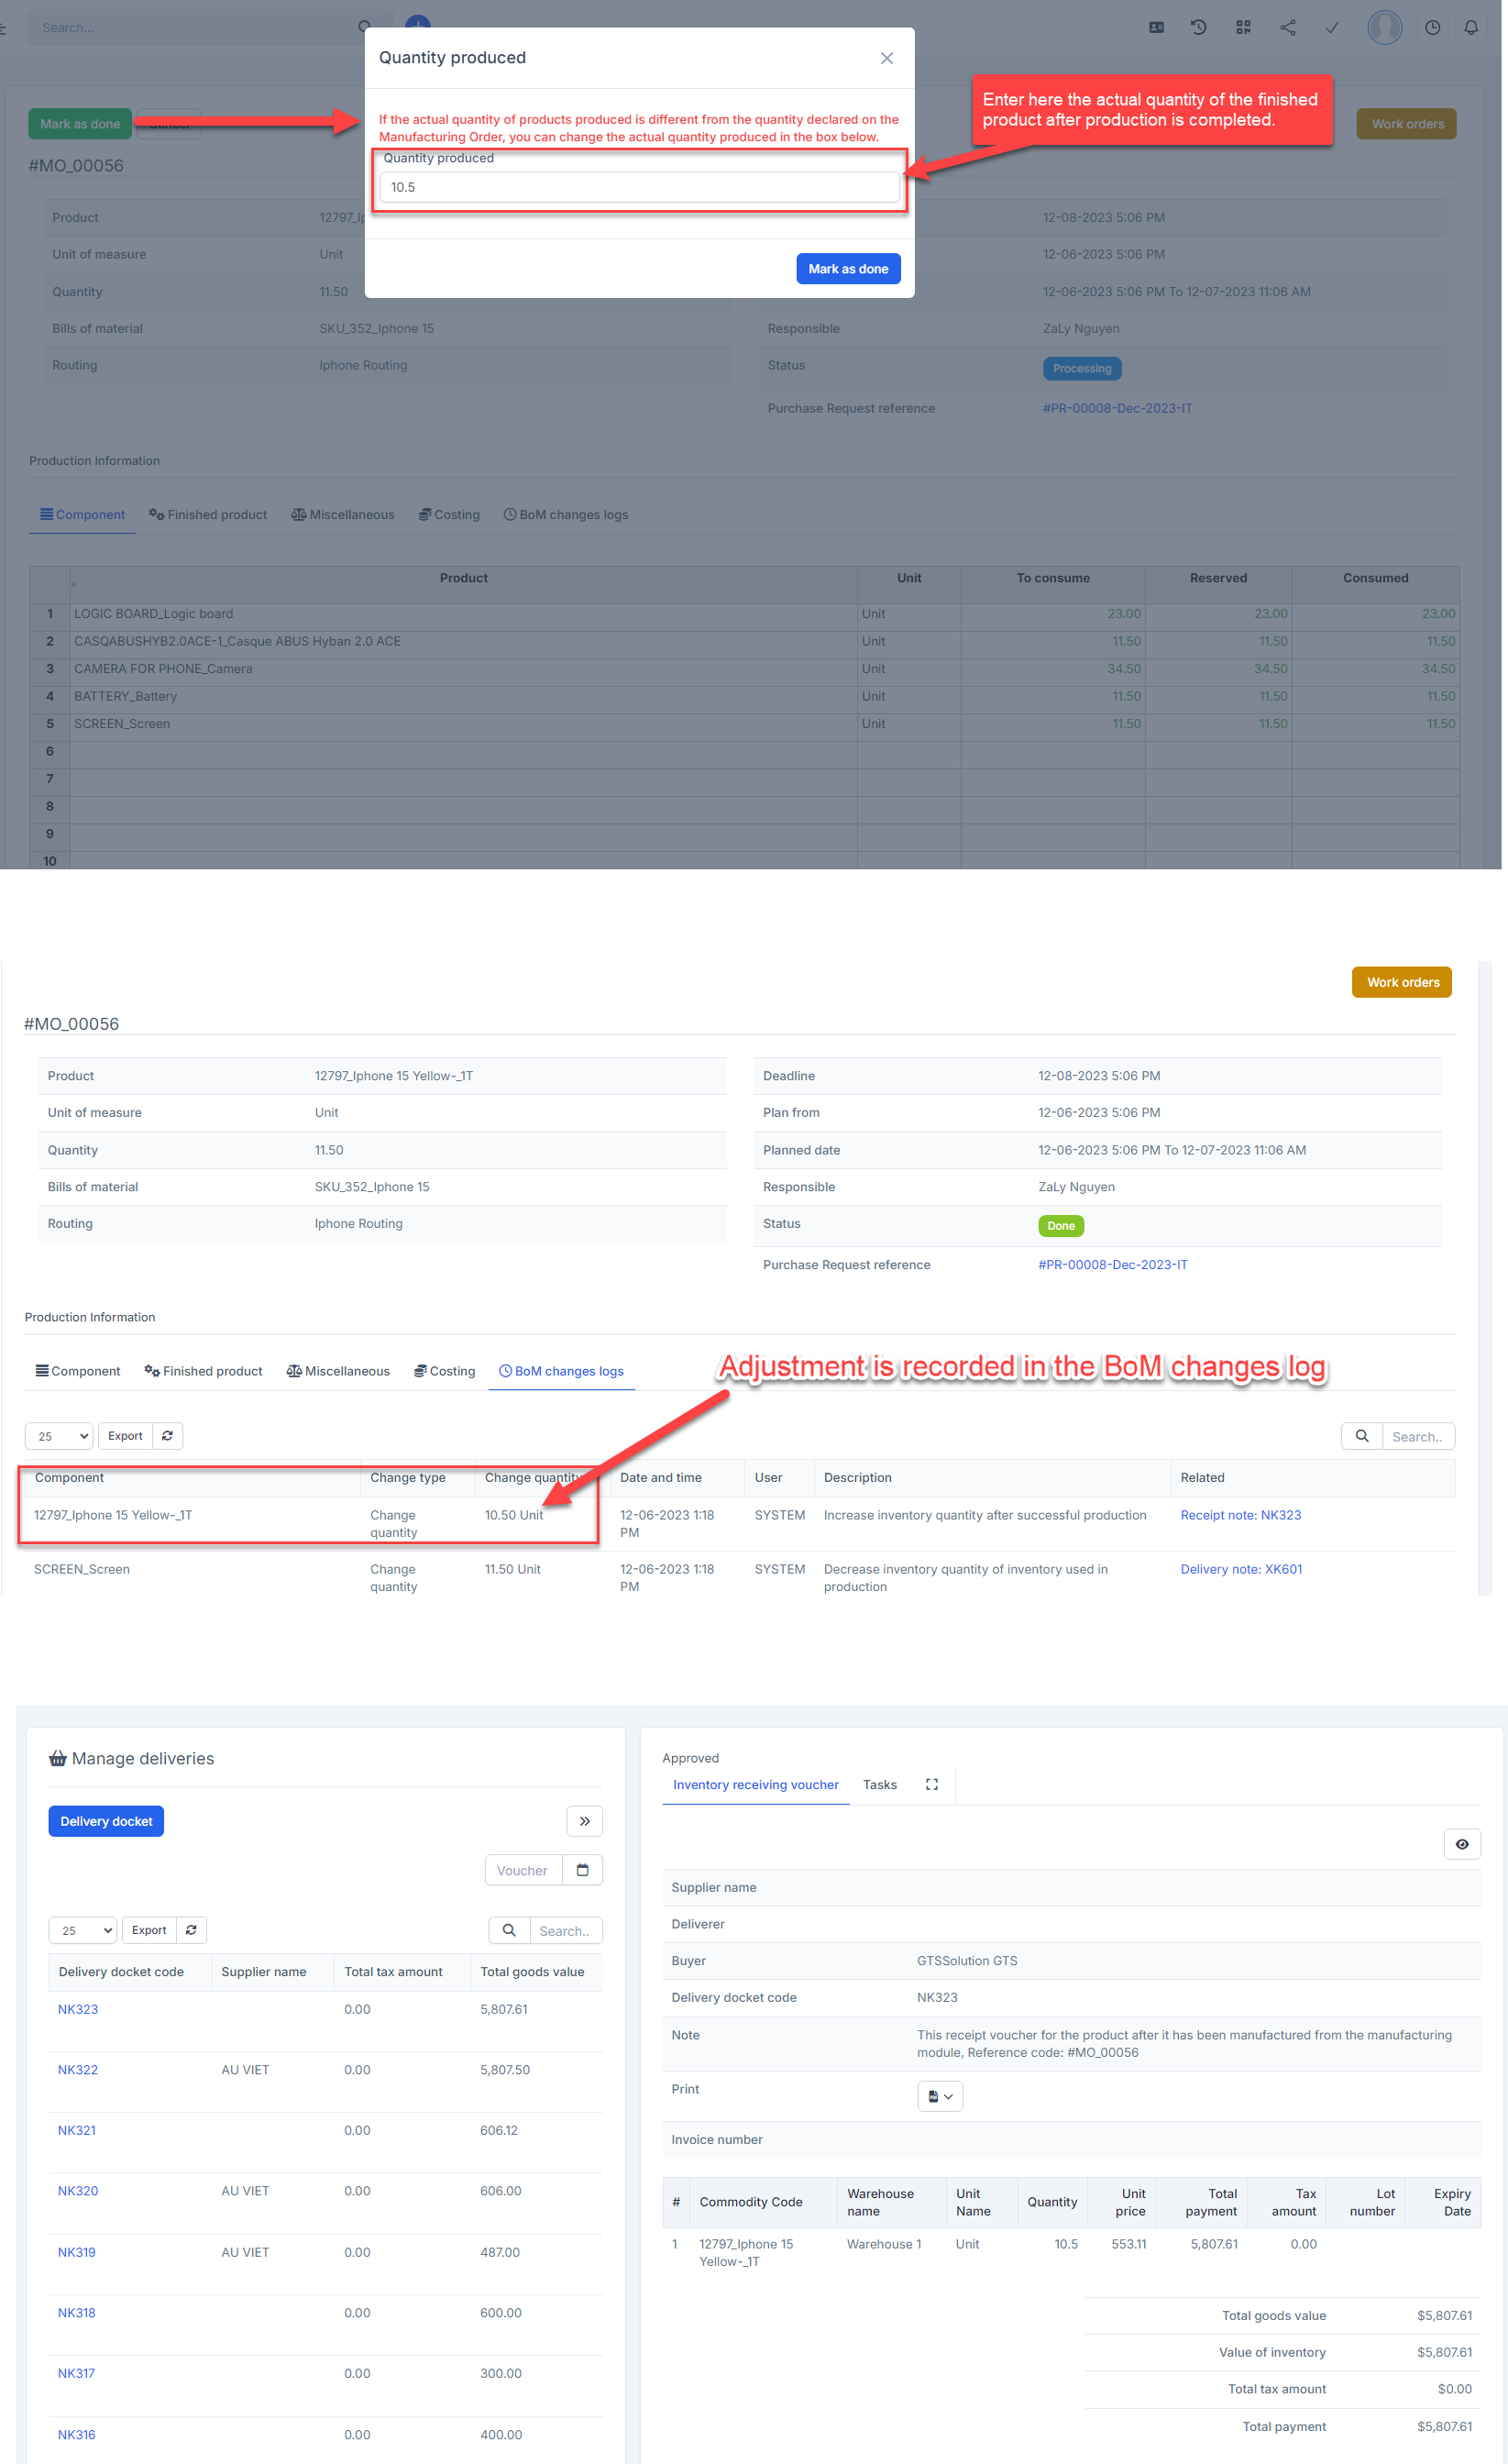Open page size dropdown above BoM logs table
The image size is (1508, 2464).
(x=59, y=1436)
